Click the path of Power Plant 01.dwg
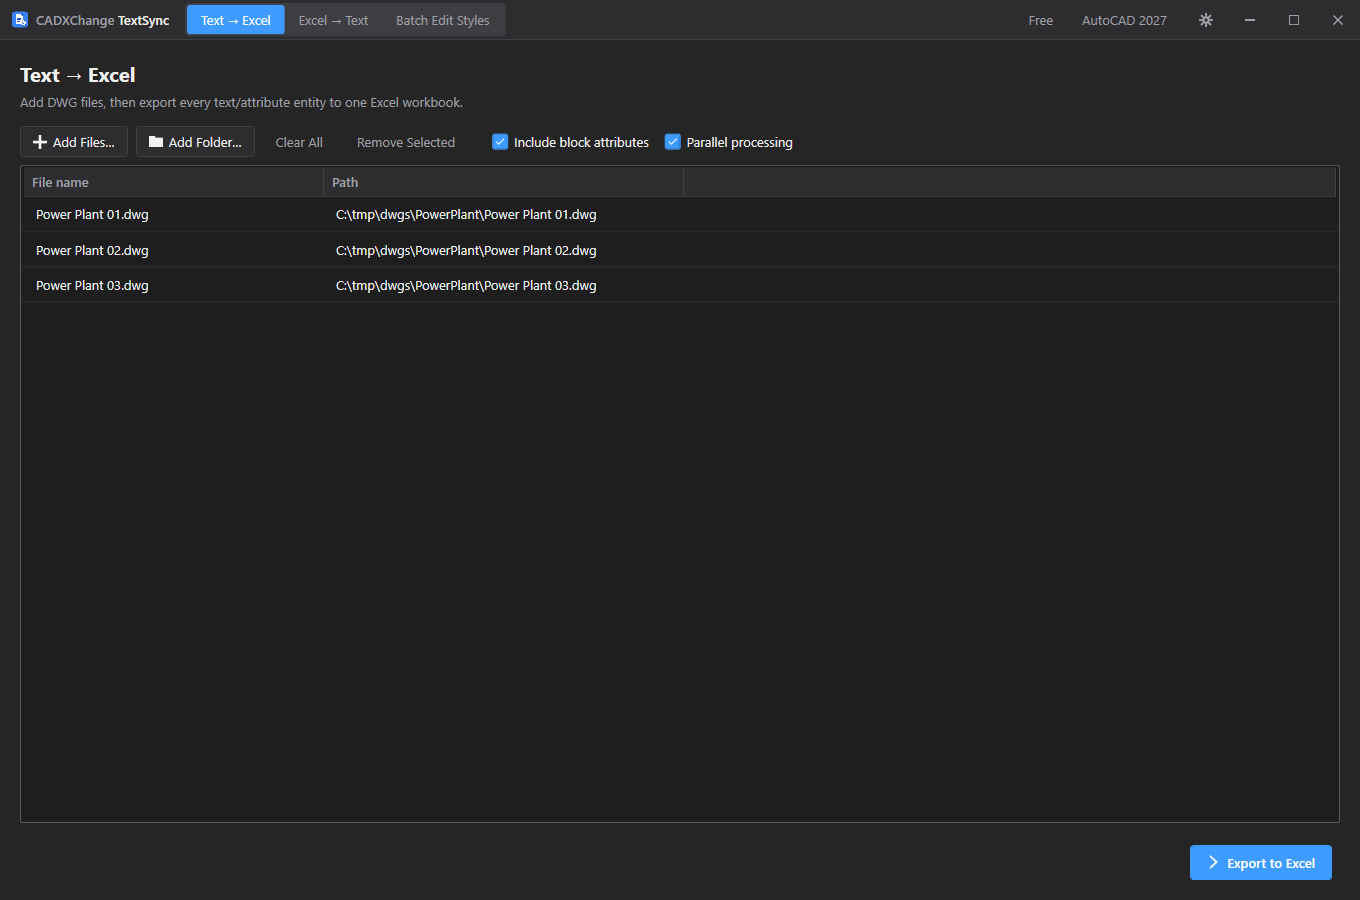The height and width of the screenshot is (900, 1360). pos(466,214)
